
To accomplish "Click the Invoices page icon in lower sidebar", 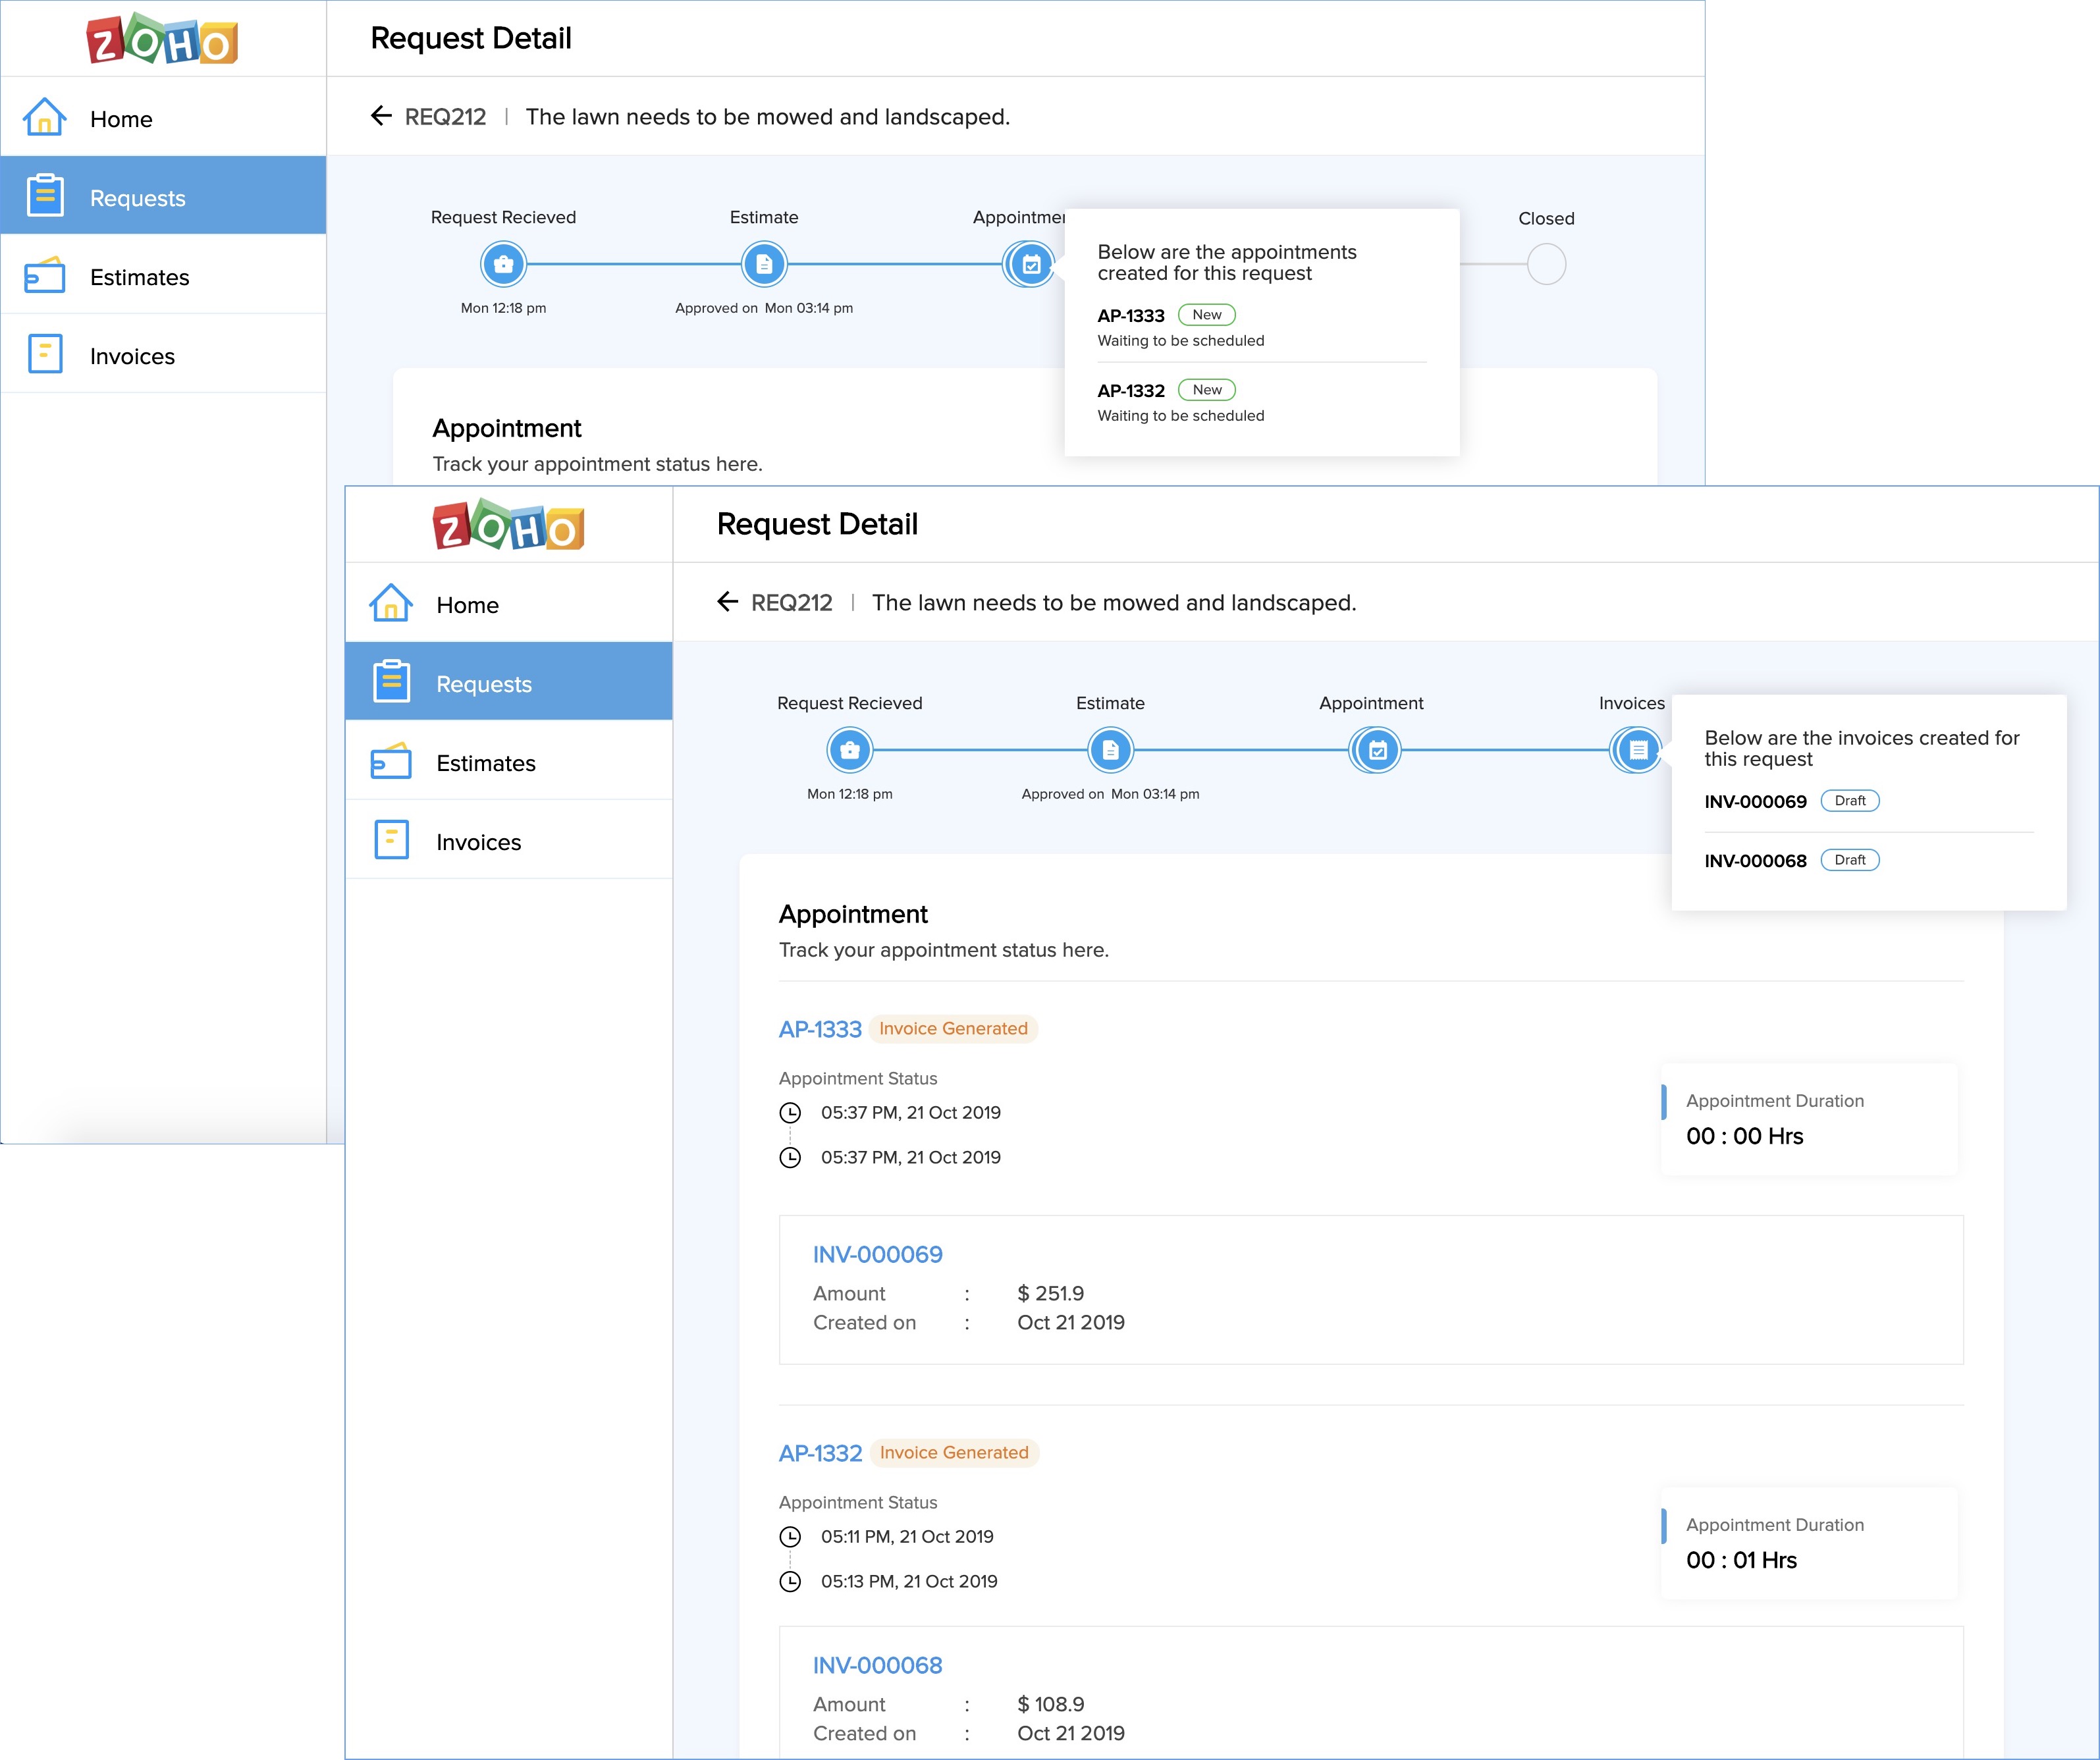I will pos(391,841).
